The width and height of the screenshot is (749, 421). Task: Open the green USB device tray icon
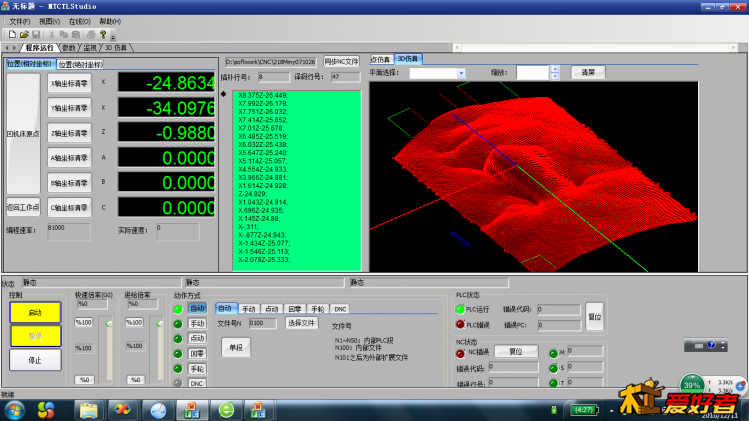coord(554,410)
